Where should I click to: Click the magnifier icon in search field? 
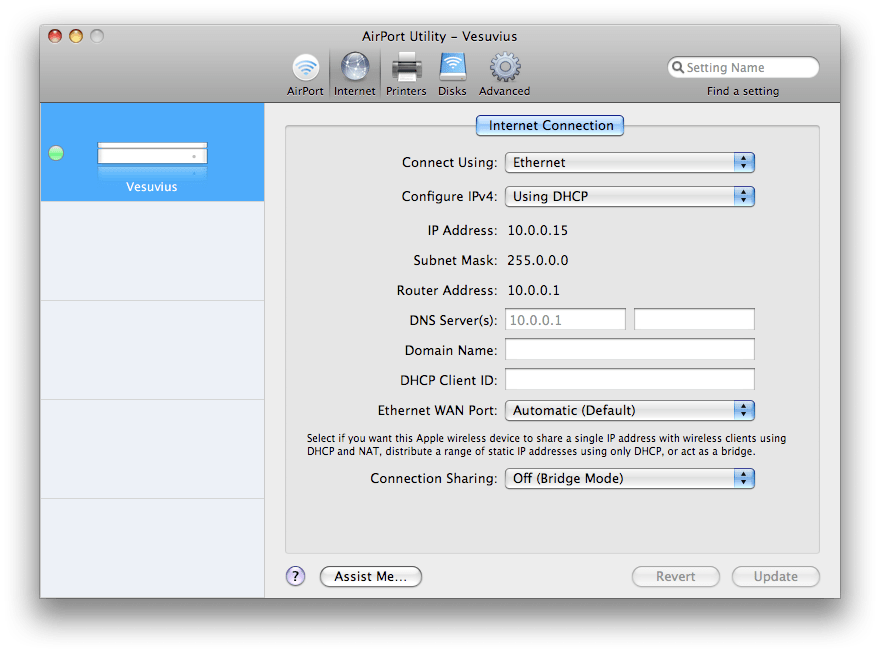(x=678, y=67)
